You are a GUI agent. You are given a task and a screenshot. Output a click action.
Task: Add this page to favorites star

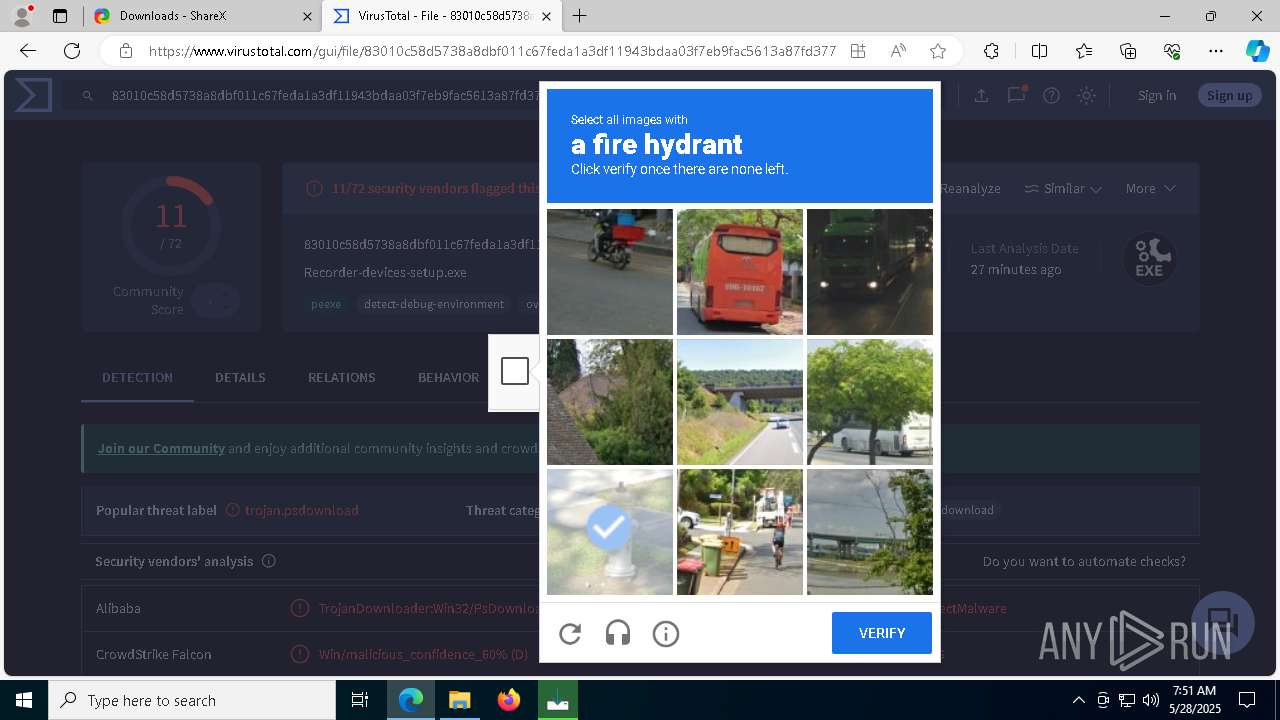click(x=938, y=51)
